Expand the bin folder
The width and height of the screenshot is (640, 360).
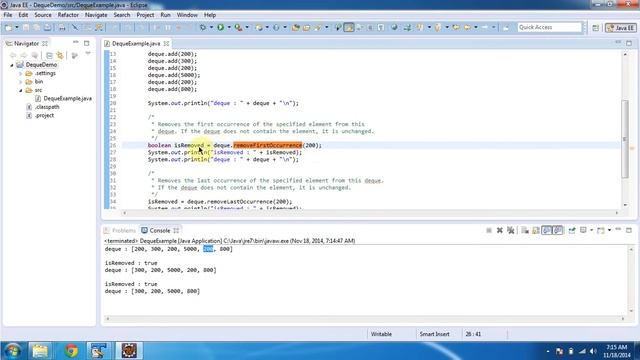(x=21, y=82)
